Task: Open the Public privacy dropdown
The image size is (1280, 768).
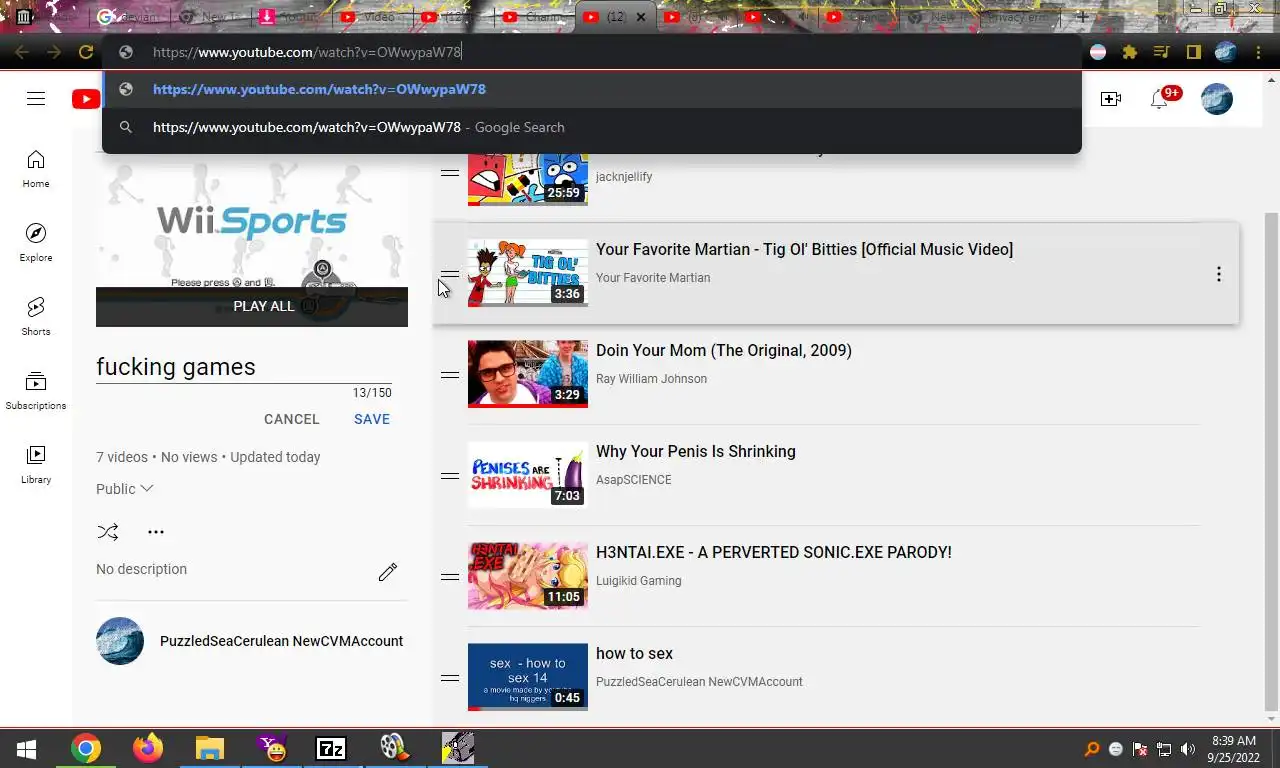Action: (x=125, y=489)
